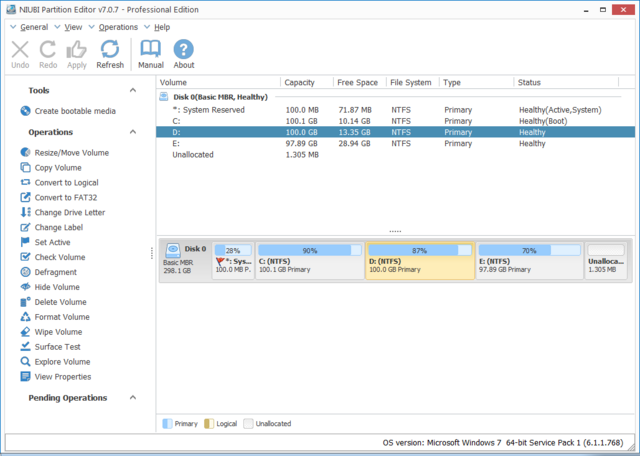
Task: Select the Unallocated block in disk map
Action: coord(606,261)
